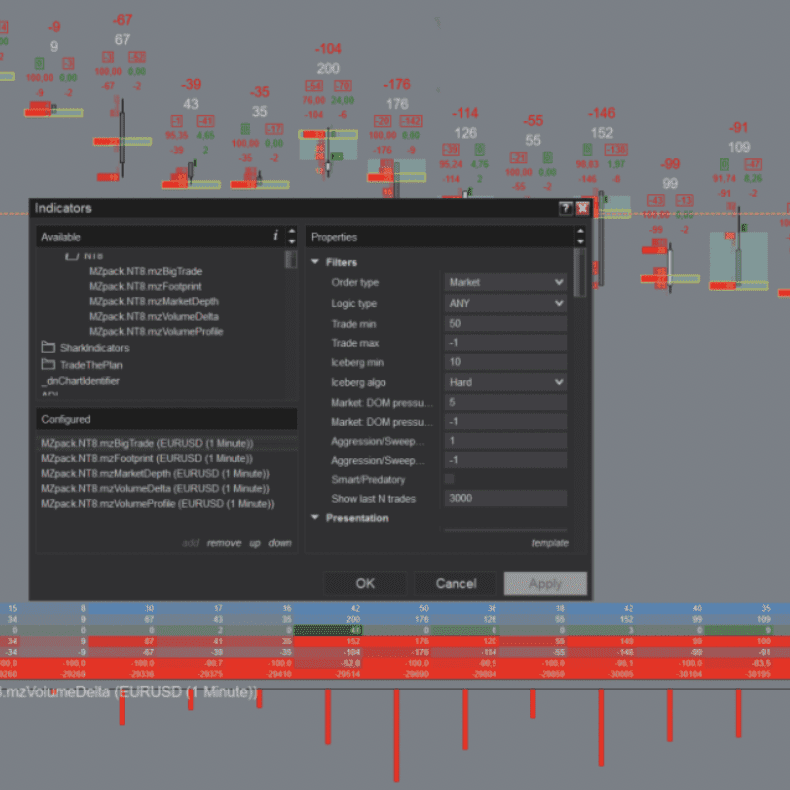Click the help question mark icon

click(566, 208)
